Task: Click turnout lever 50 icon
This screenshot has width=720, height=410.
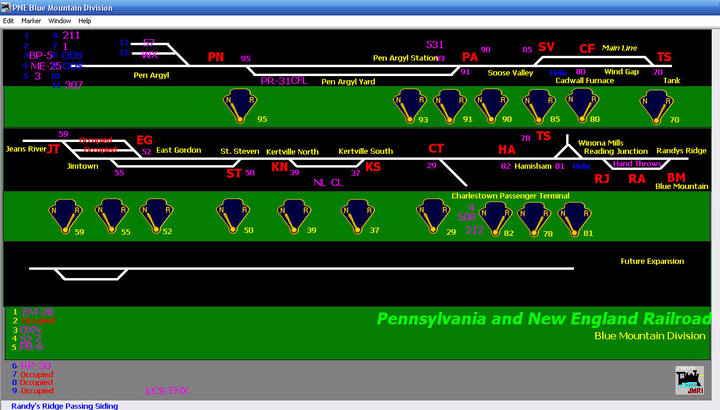Action: [x=233, y=216]
